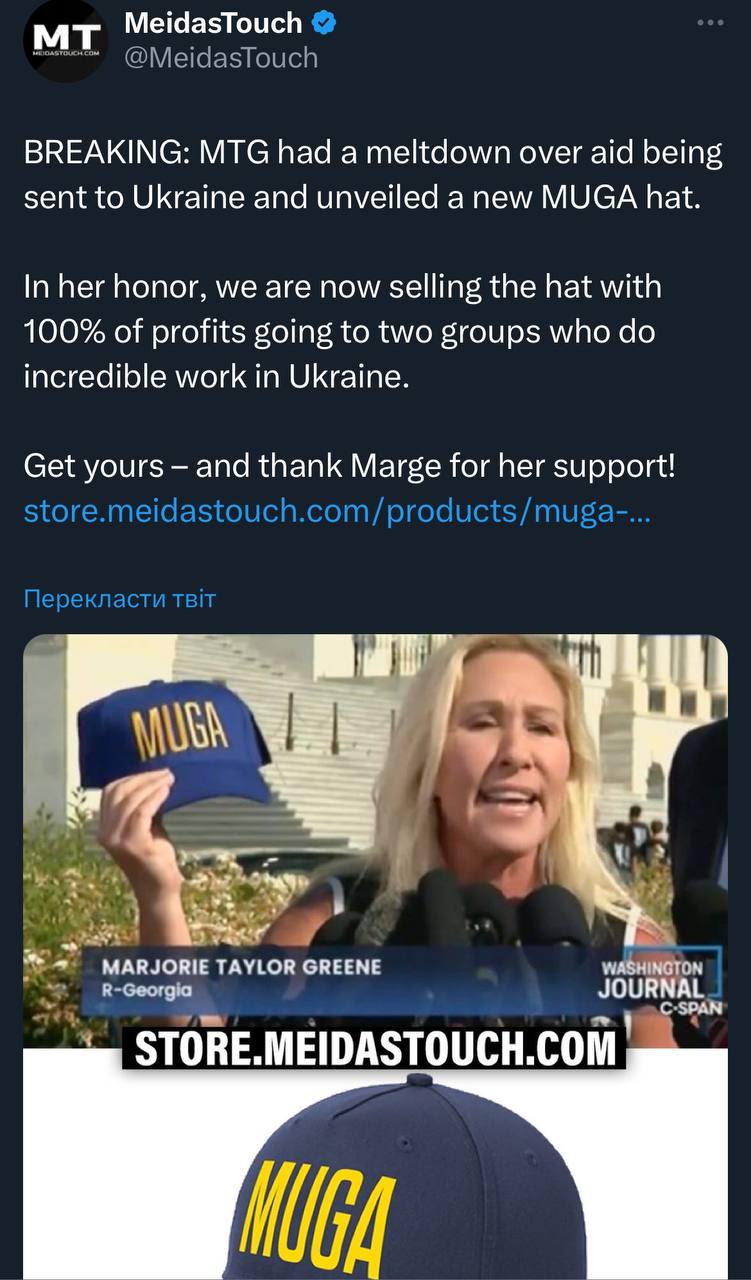Open the attached C-SPAN press conference photo
This screenshot has height=1280, width=751.
[375, 840]
